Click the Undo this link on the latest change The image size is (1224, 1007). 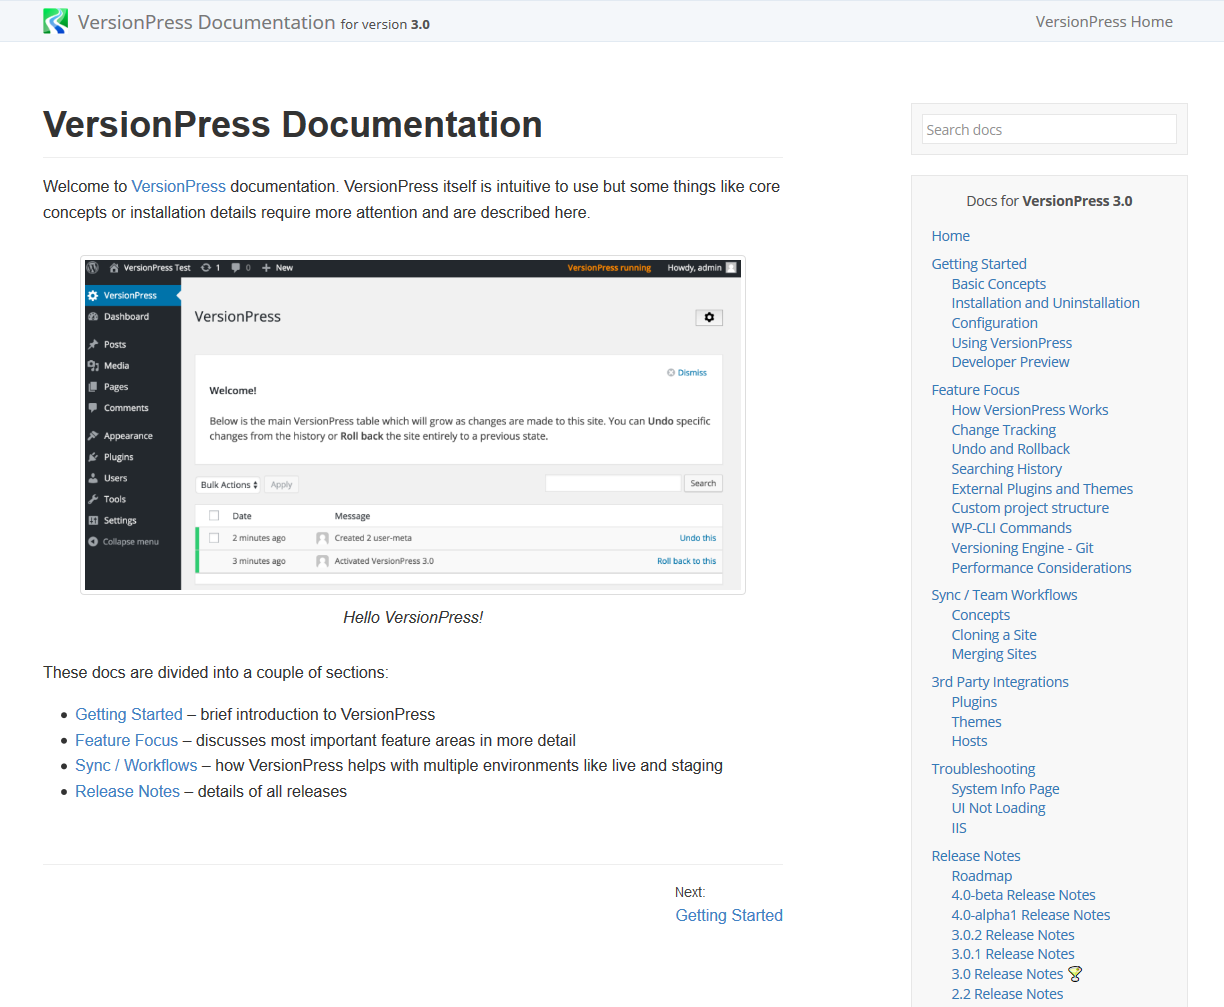pyautogui.click(x=699, y=538)
